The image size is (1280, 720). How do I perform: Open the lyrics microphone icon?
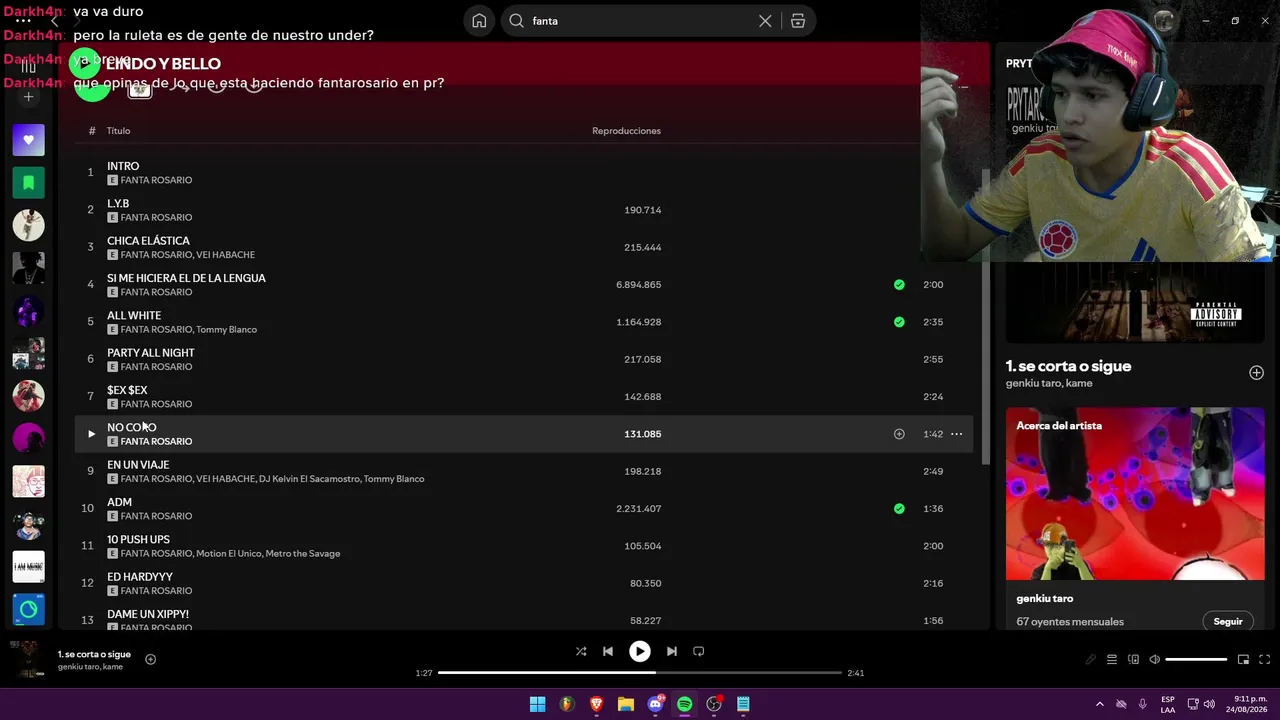tap(1091, 660)
